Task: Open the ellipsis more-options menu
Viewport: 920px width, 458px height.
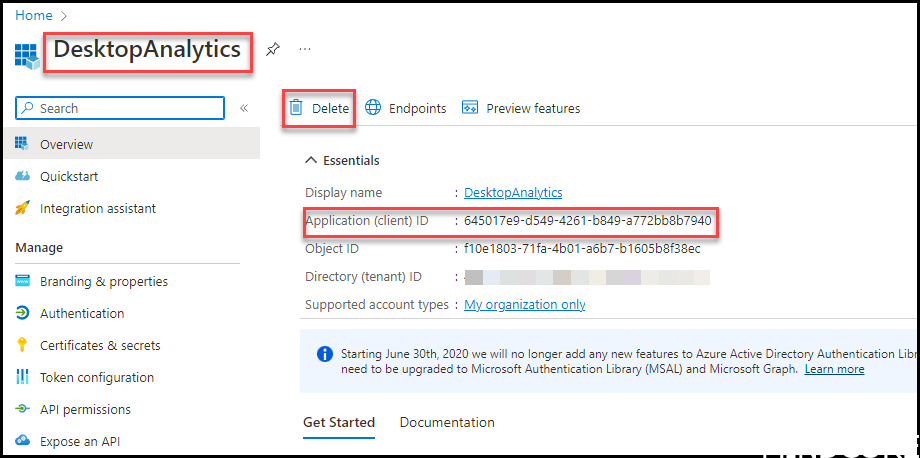Action: [305, 49]
